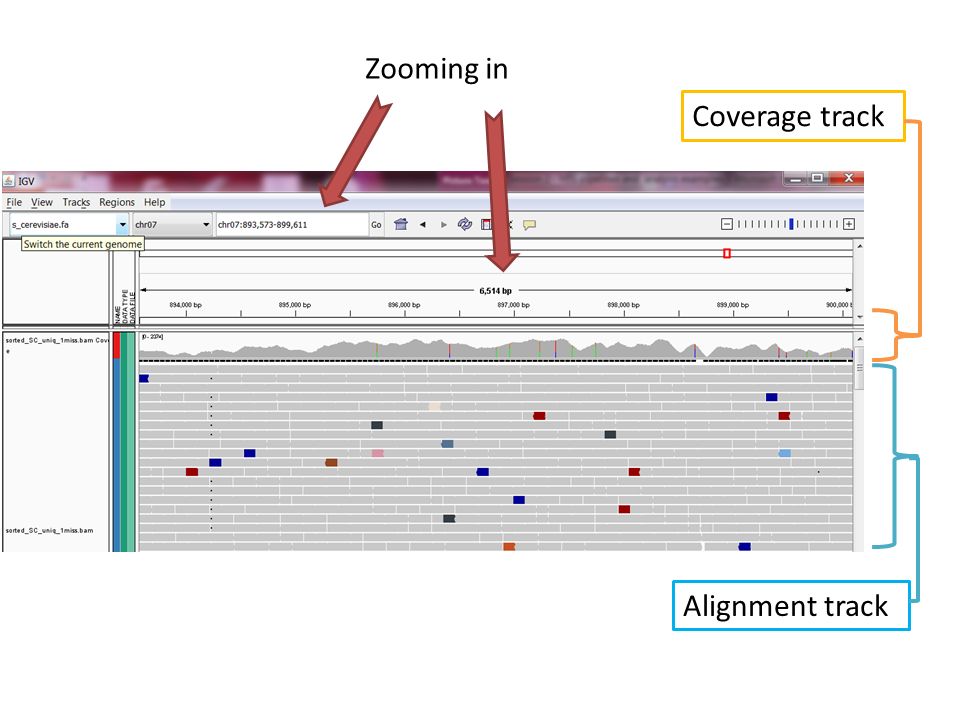The height and width of the screenshot is (720, 960).
Task: Zoom out with the minus button
Action: point(727,224)
